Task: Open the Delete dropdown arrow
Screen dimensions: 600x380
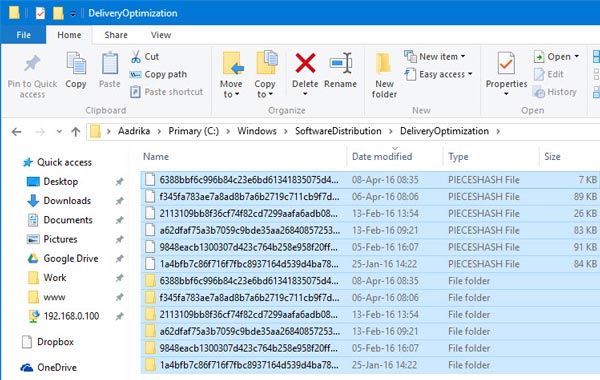Action: click(x=305, y=94)
